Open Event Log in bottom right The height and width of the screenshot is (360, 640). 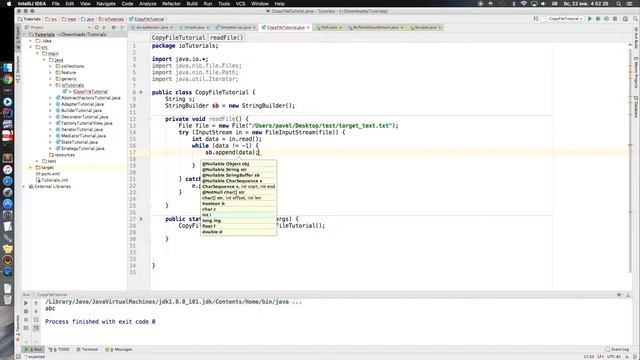tap(617, 349)
